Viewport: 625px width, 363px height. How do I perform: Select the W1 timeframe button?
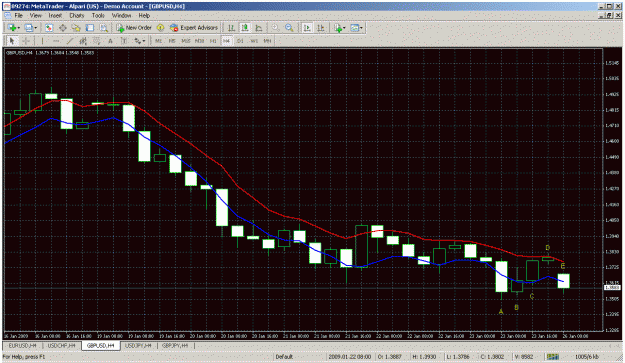tap(254, 41)
